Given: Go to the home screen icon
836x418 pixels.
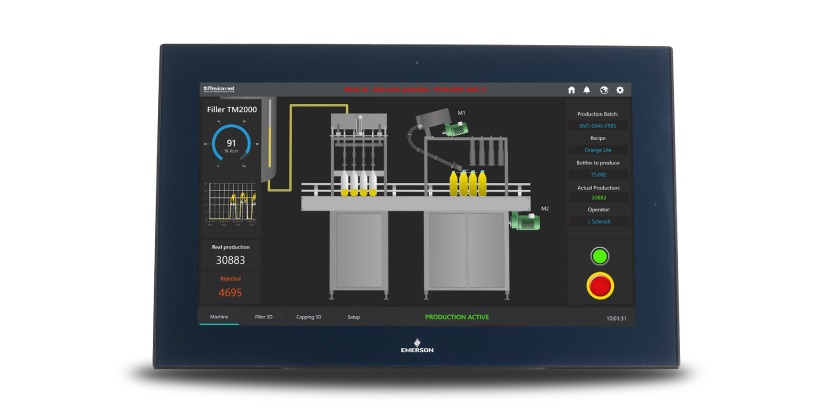Looking at the screenshot, I should (x=572, y=90).
